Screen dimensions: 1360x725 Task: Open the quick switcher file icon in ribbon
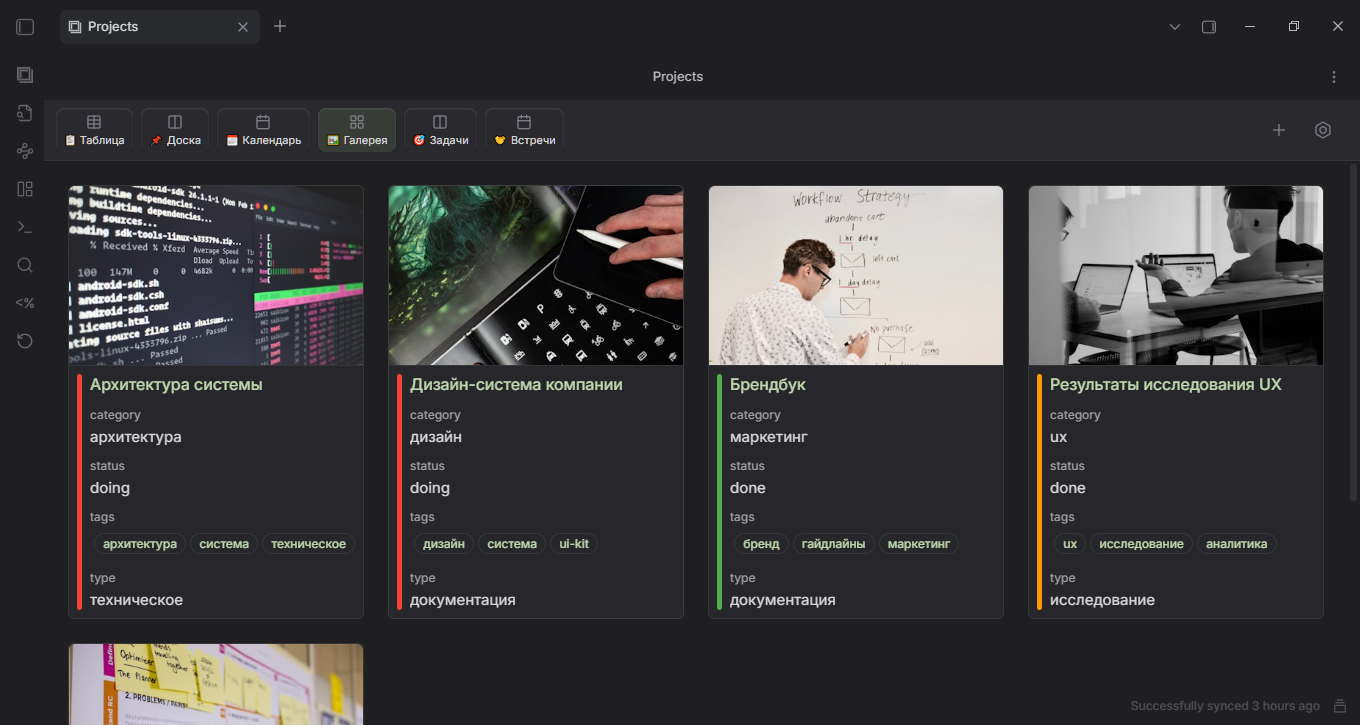pyautogui.click(x=25, y=113)
